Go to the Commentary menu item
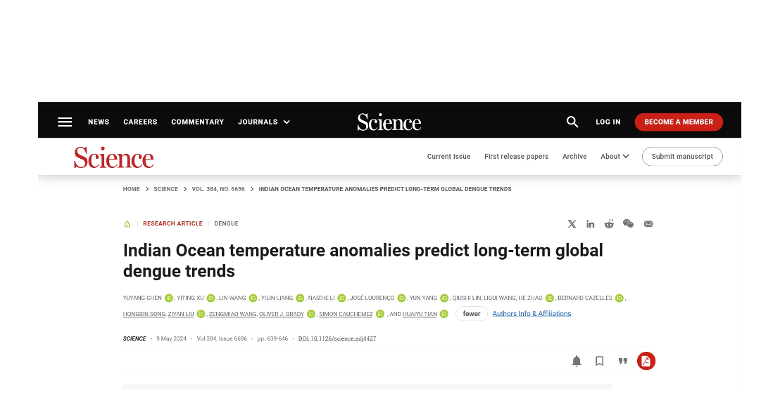The image size is (757, 409). [197, 122]
